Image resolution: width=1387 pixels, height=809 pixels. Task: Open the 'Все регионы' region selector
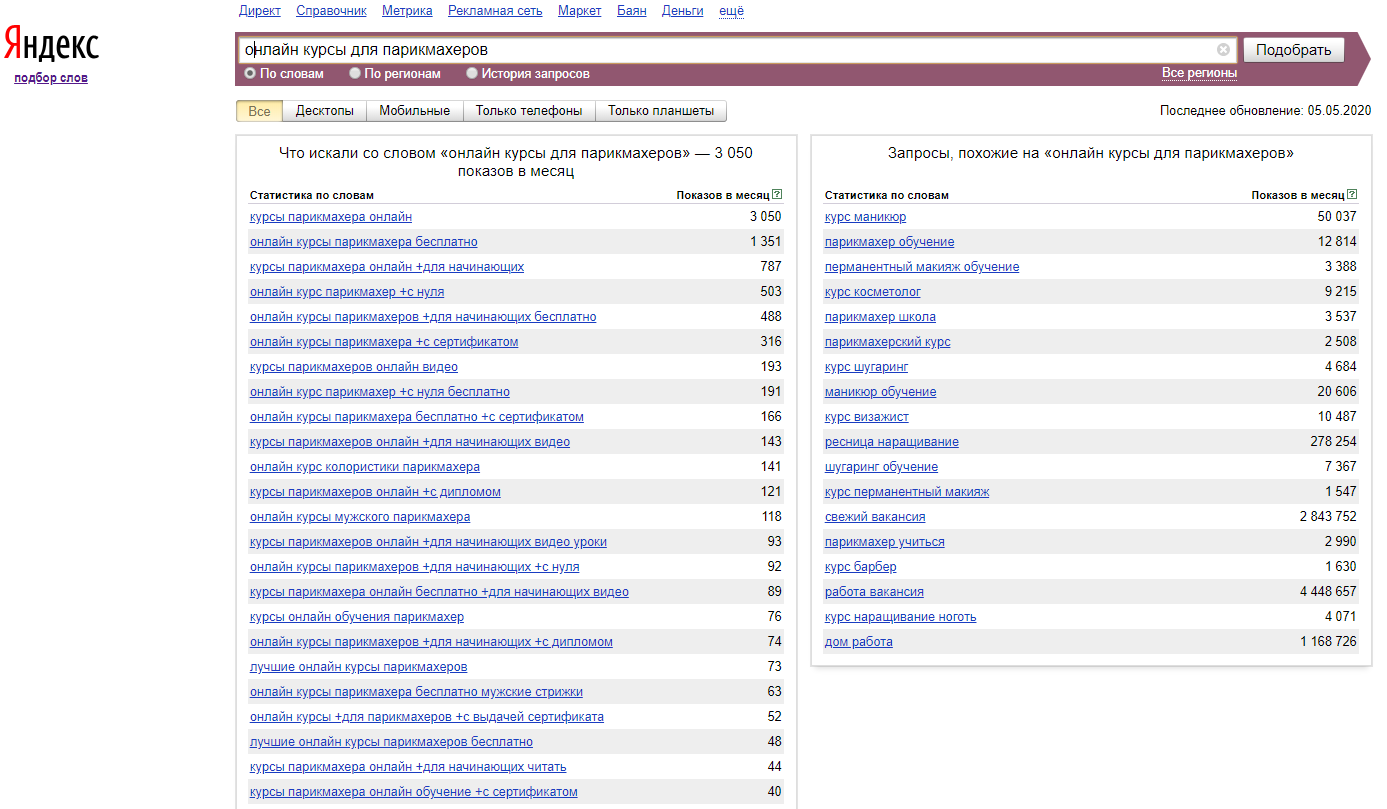point(1199,73)
